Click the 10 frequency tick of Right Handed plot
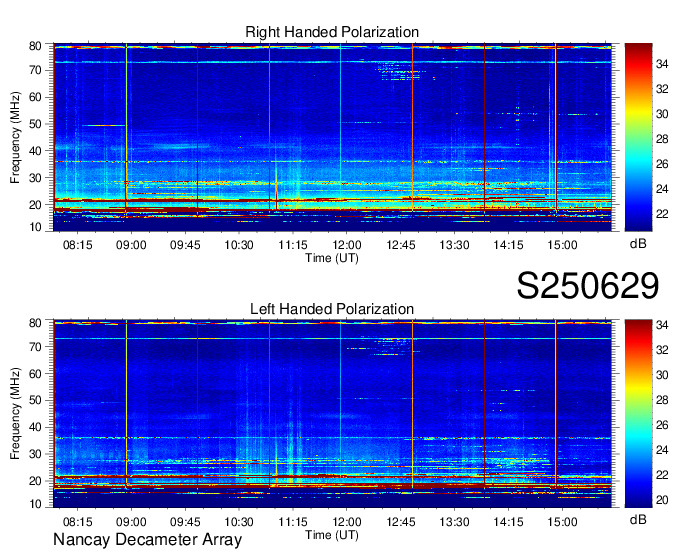The image size is (680, 552). [x=35, y=227]
